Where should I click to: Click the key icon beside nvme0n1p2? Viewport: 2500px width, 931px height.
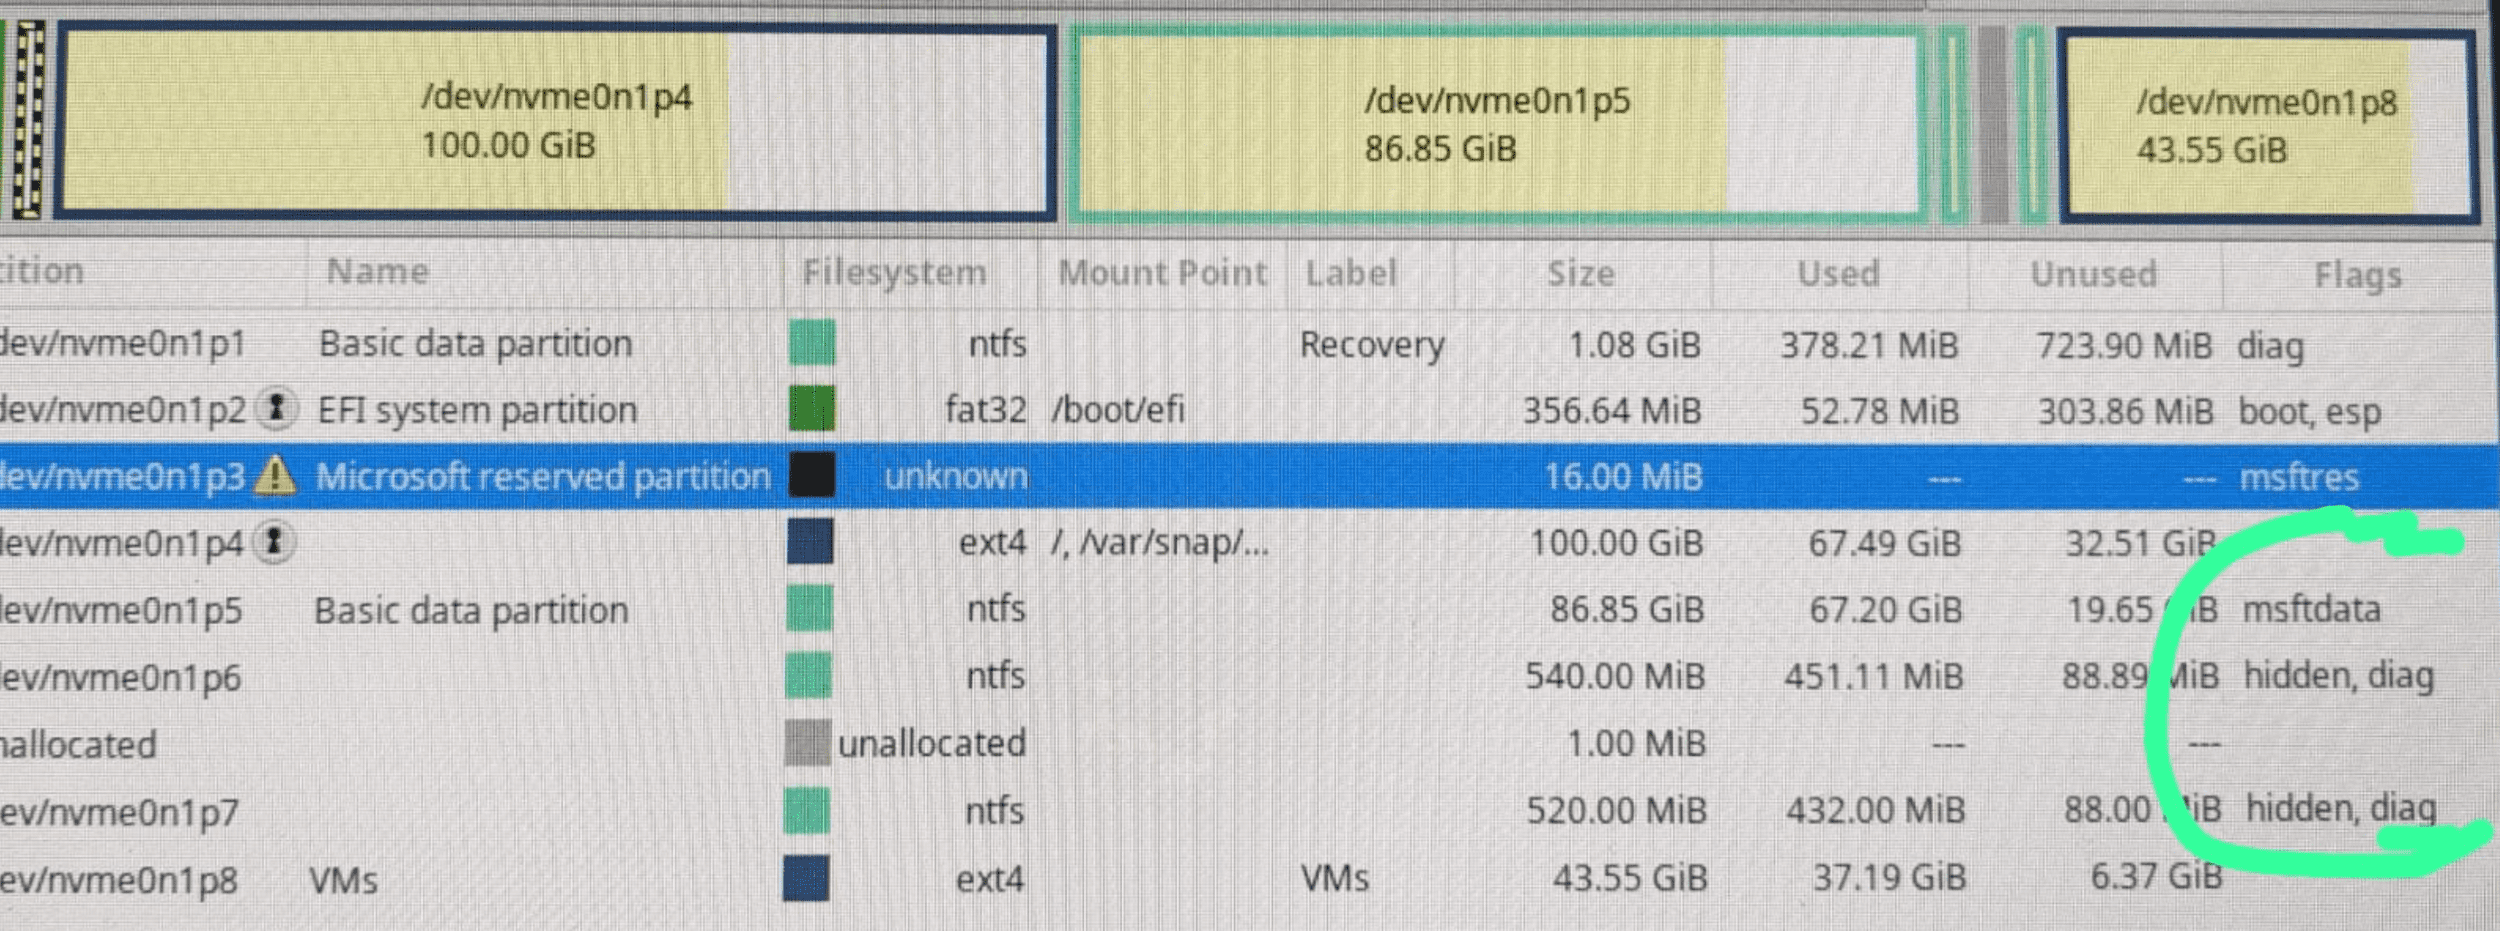[x=277, y=409]
